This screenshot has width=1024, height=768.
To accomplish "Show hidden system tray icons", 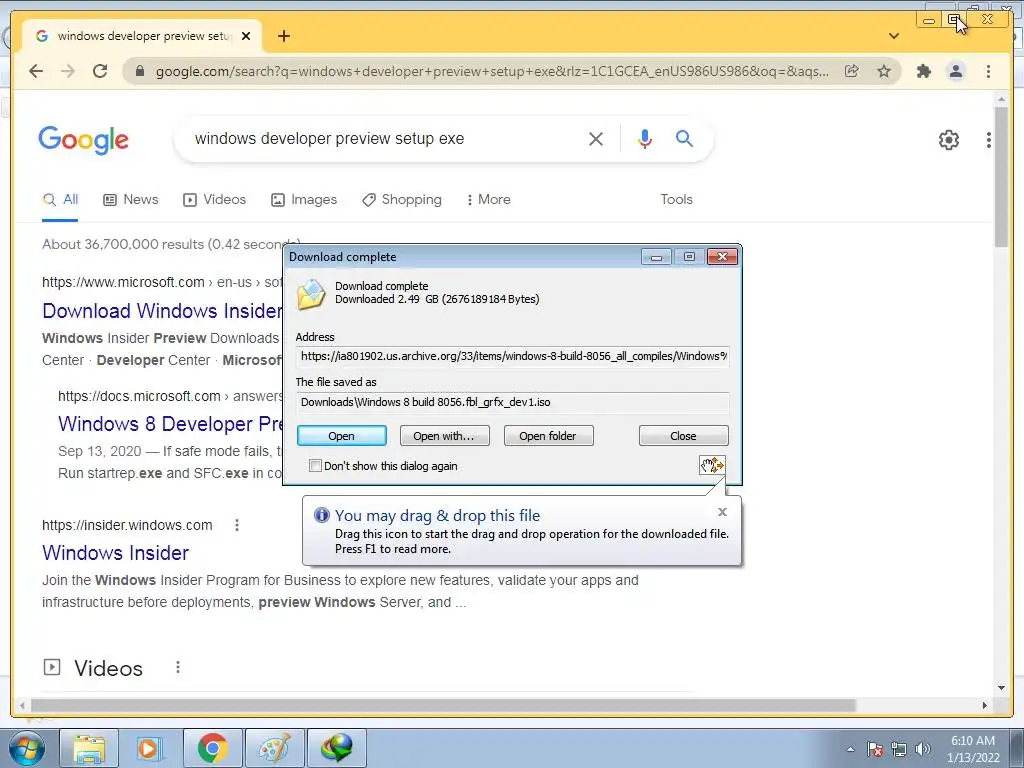I will (850, 749).
